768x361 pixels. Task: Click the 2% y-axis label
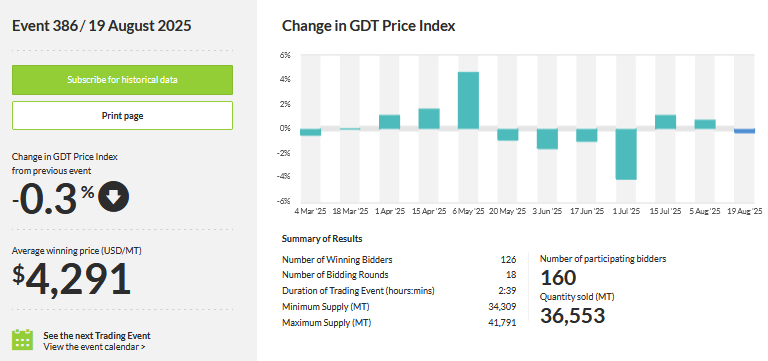click(x=285, y=104)
